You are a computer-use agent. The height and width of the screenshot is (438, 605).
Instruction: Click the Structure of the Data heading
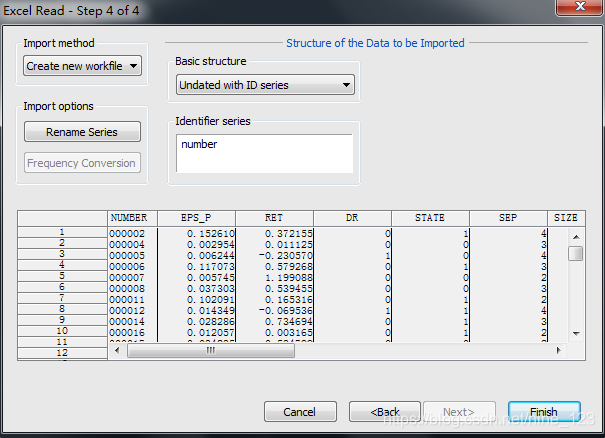(x=375, y=43)
